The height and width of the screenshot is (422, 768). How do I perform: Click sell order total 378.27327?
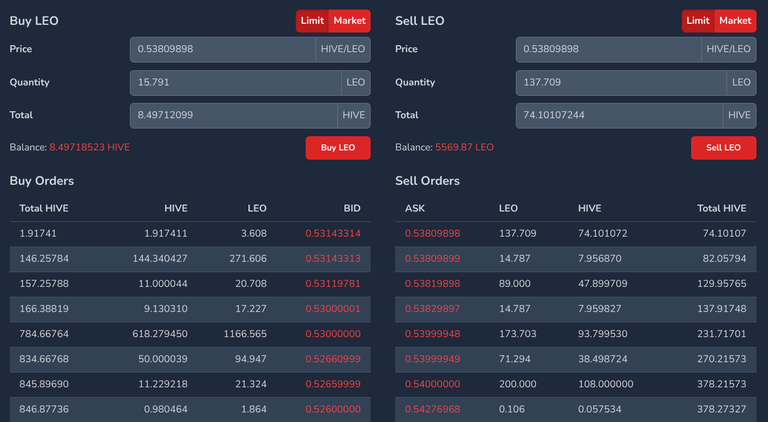(x=722, y=409)
